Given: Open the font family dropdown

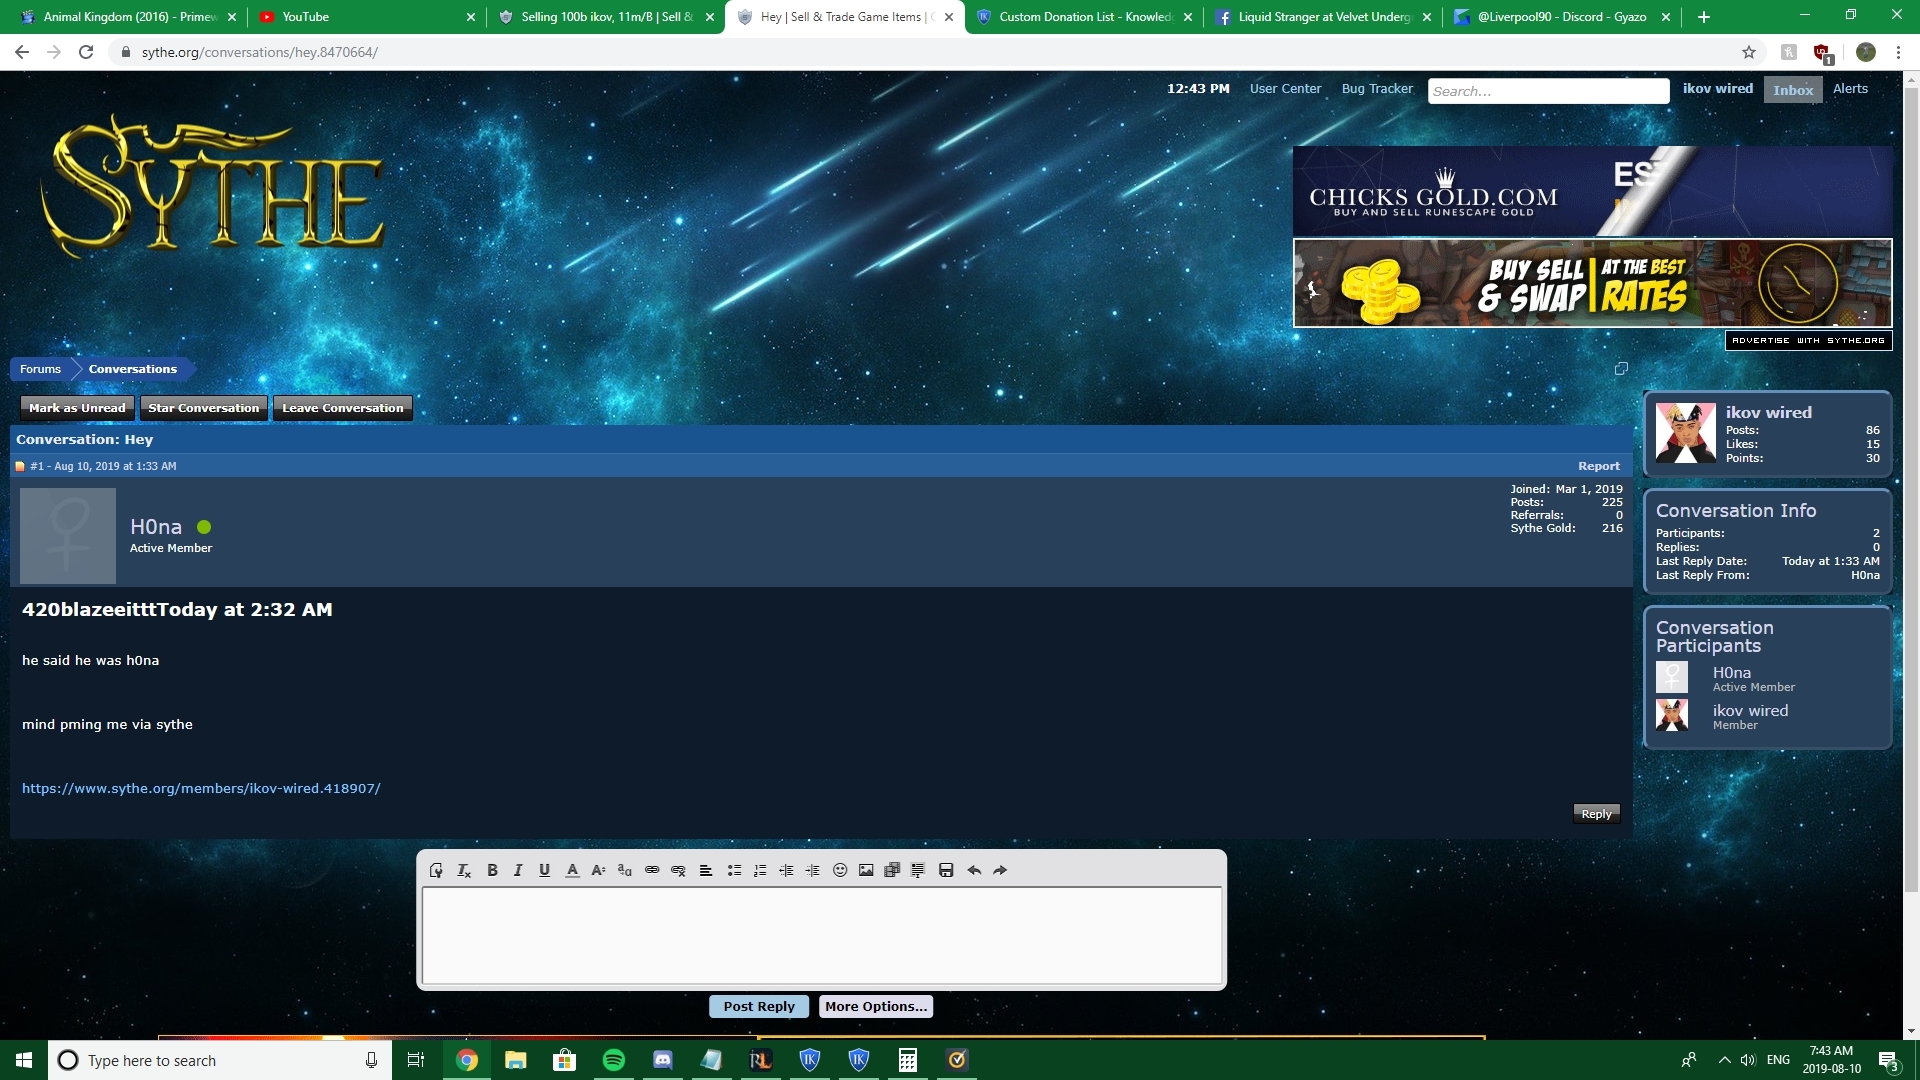Looking at the screenshot, I should click(625, 870).
